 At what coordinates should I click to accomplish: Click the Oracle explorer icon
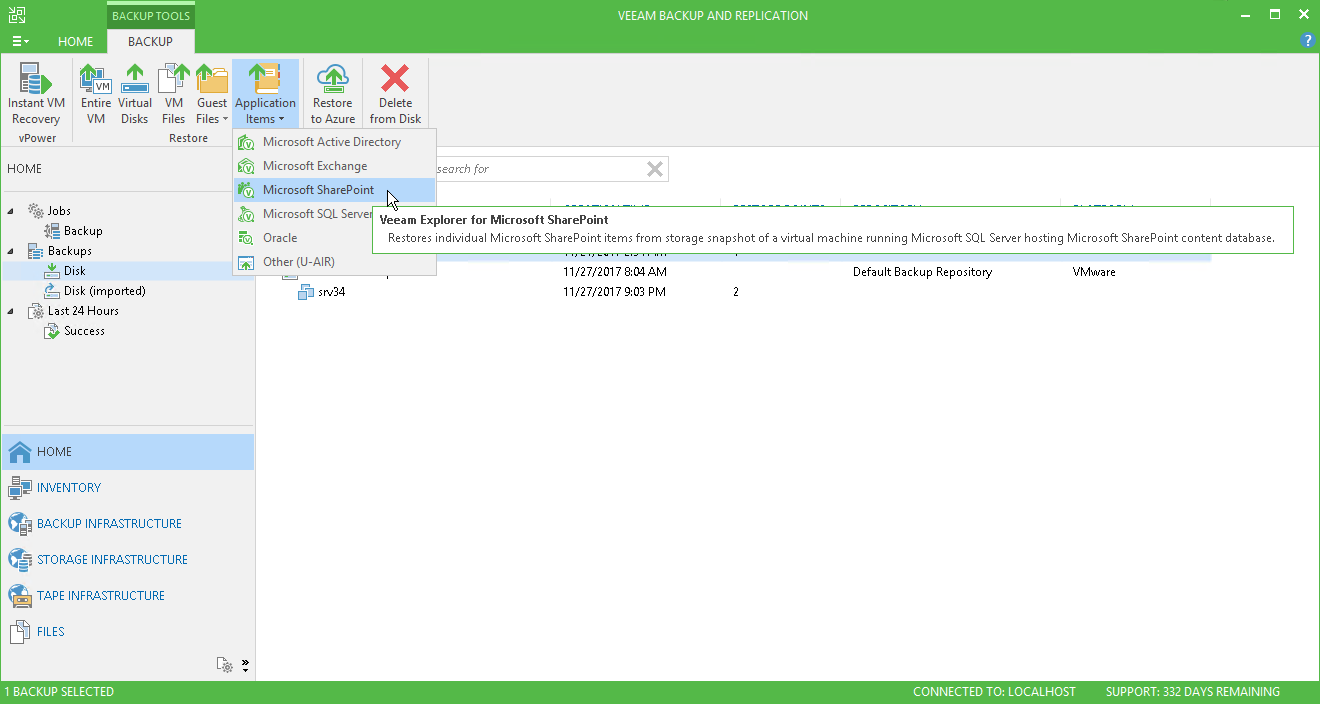point(246,238)
